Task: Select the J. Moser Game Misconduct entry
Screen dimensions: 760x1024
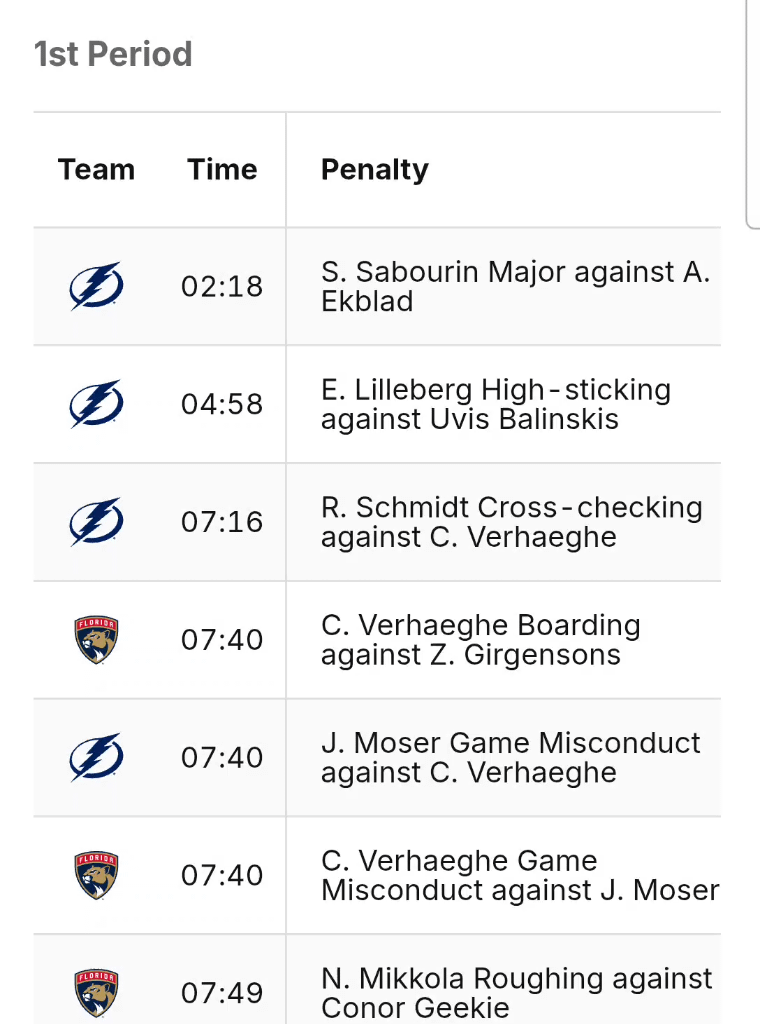Action: pyautogui.click(x=510, y=758)
